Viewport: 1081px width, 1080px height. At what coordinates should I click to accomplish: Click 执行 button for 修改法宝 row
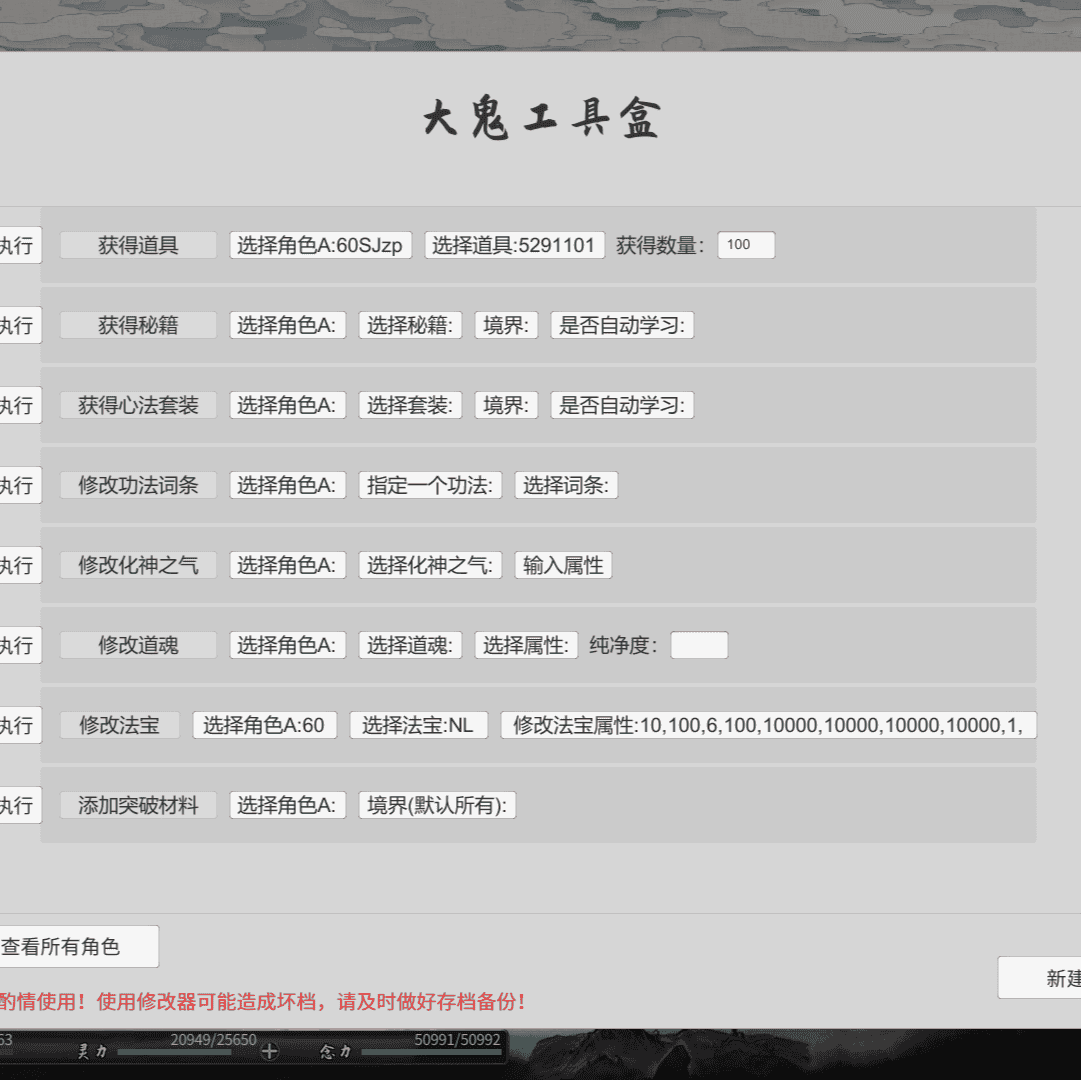pyautogui.click(x=19, y=724)
